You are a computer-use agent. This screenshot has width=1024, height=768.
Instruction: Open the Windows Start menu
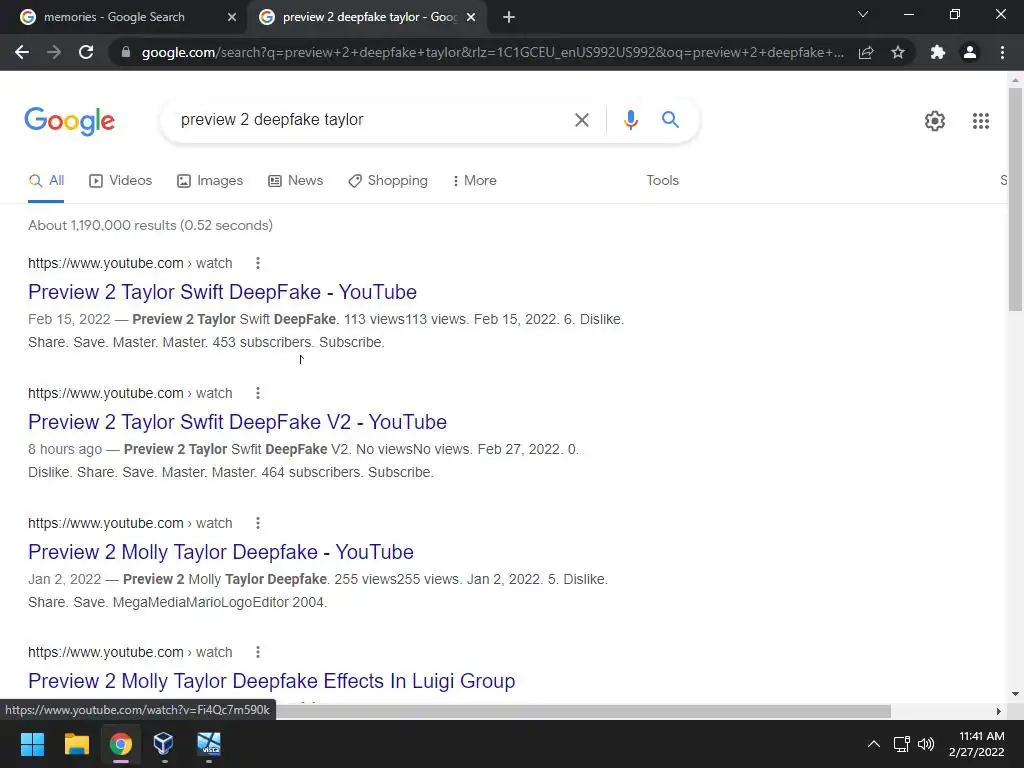tap(32, 744)
